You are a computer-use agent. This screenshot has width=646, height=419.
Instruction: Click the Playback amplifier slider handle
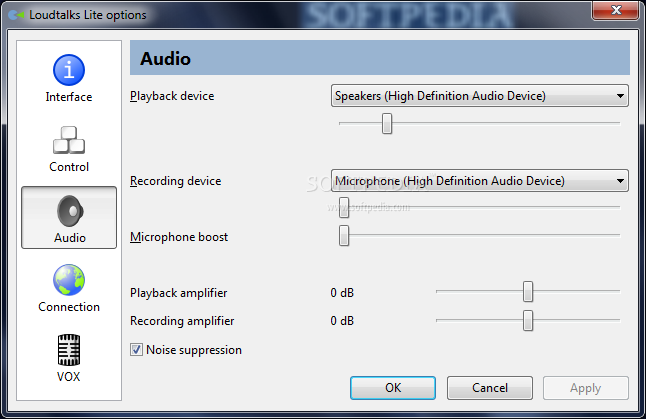pyautogui.click(x=527, y=292)
